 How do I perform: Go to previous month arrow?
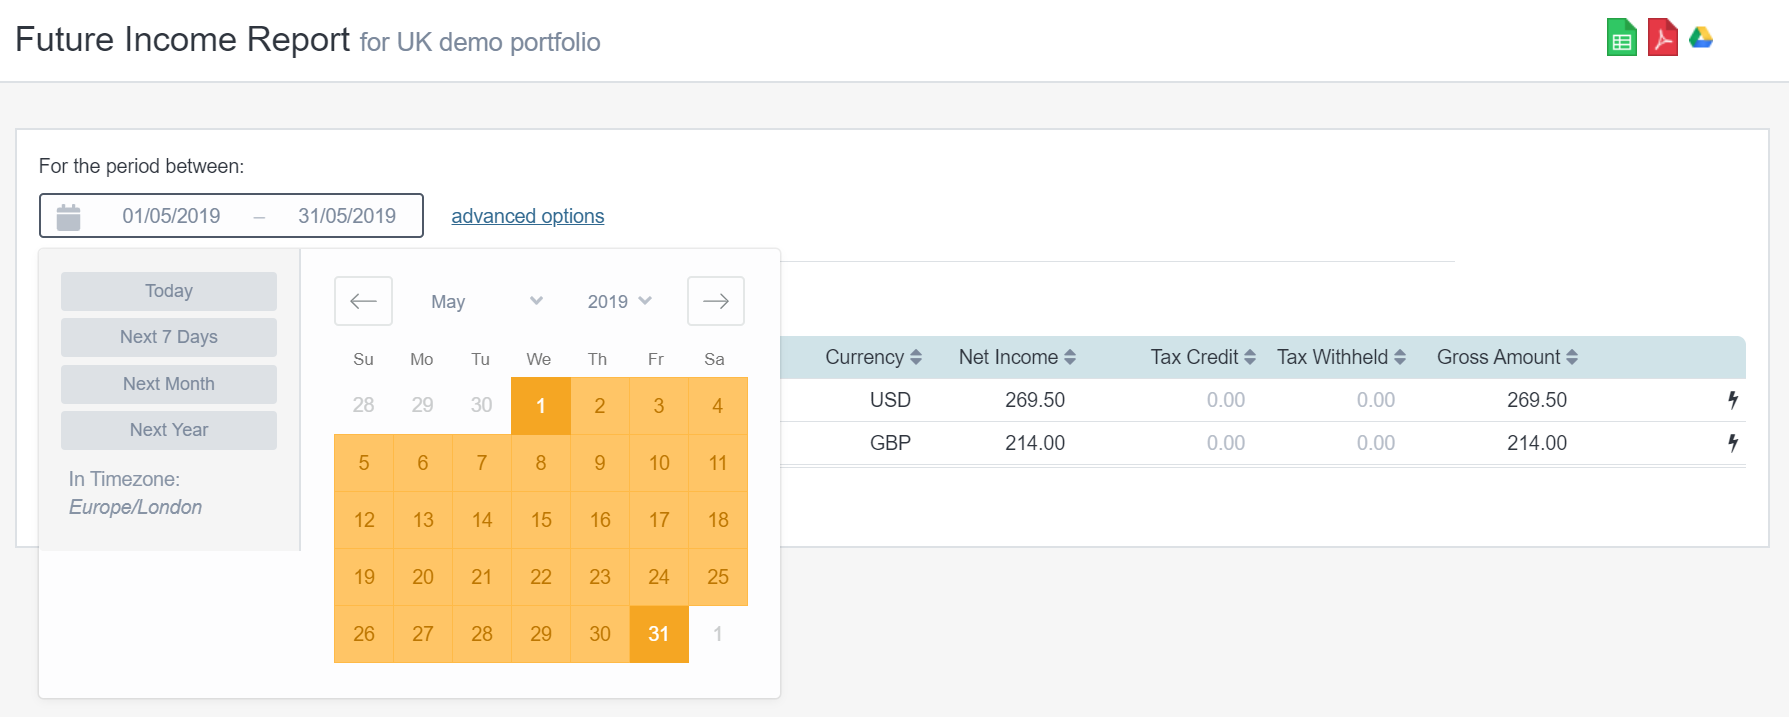tap(363, 301)
